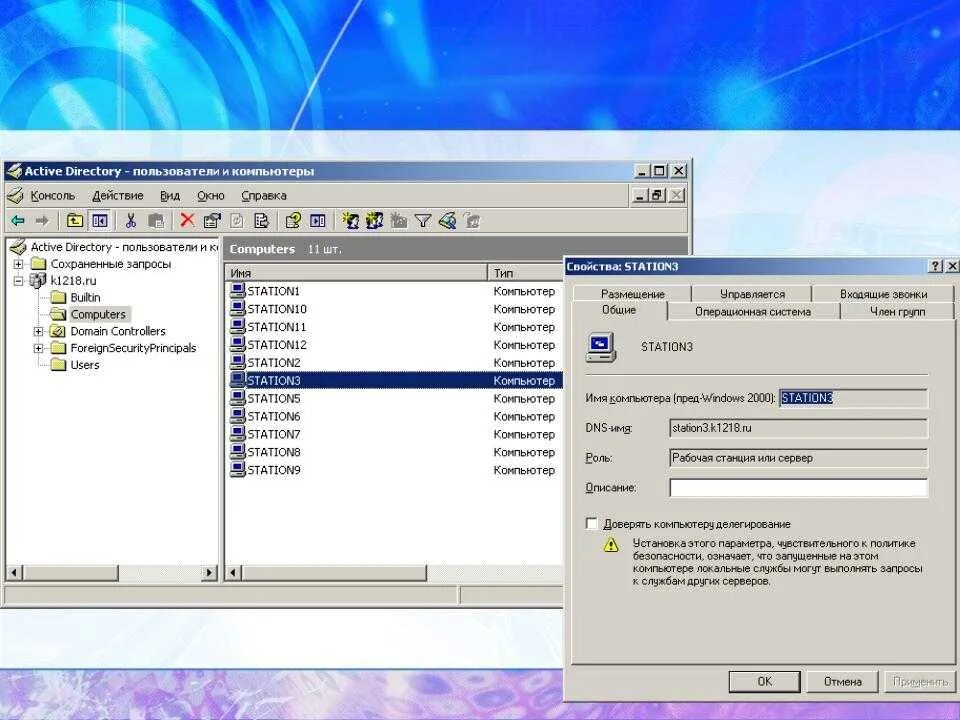Enable Доверять компьютеру делегирование checkbox
The width and height of the screenshot is (960, 720).
pos(591,523)
